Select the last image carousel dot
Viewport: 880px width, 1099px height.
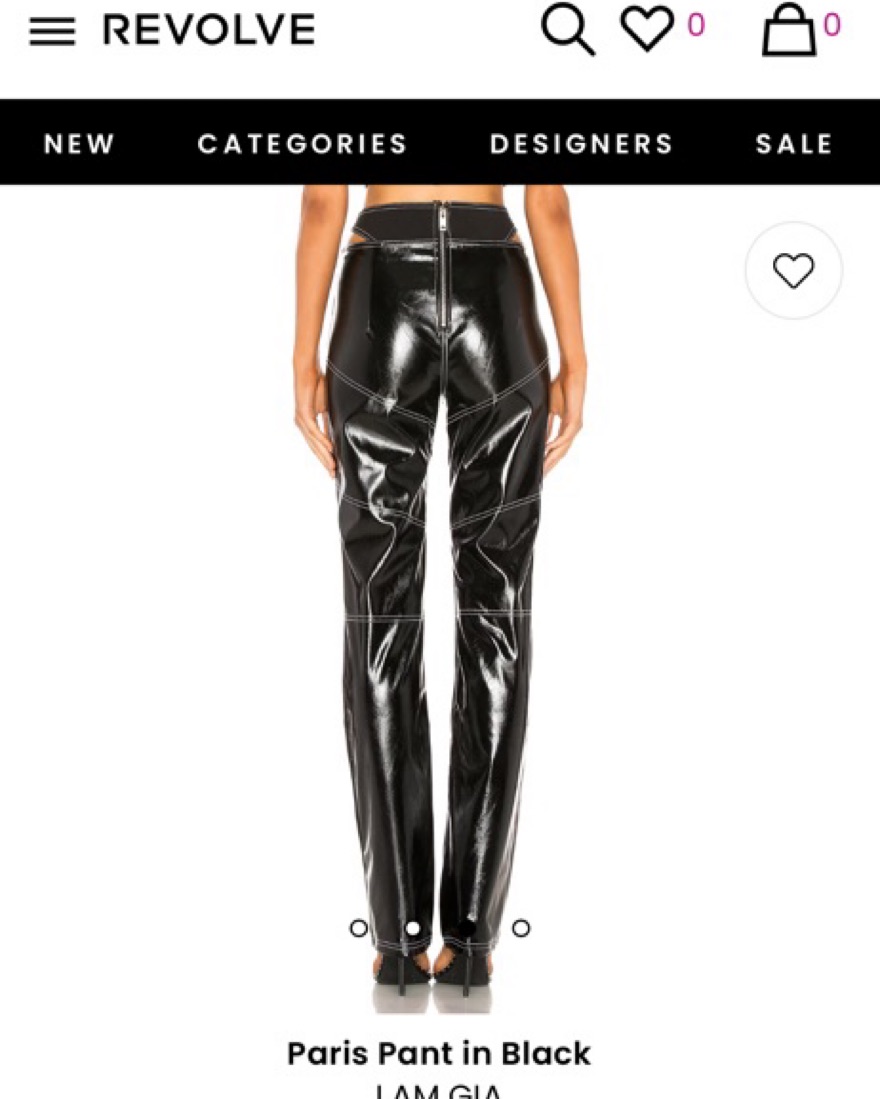[x=521, y=928]
